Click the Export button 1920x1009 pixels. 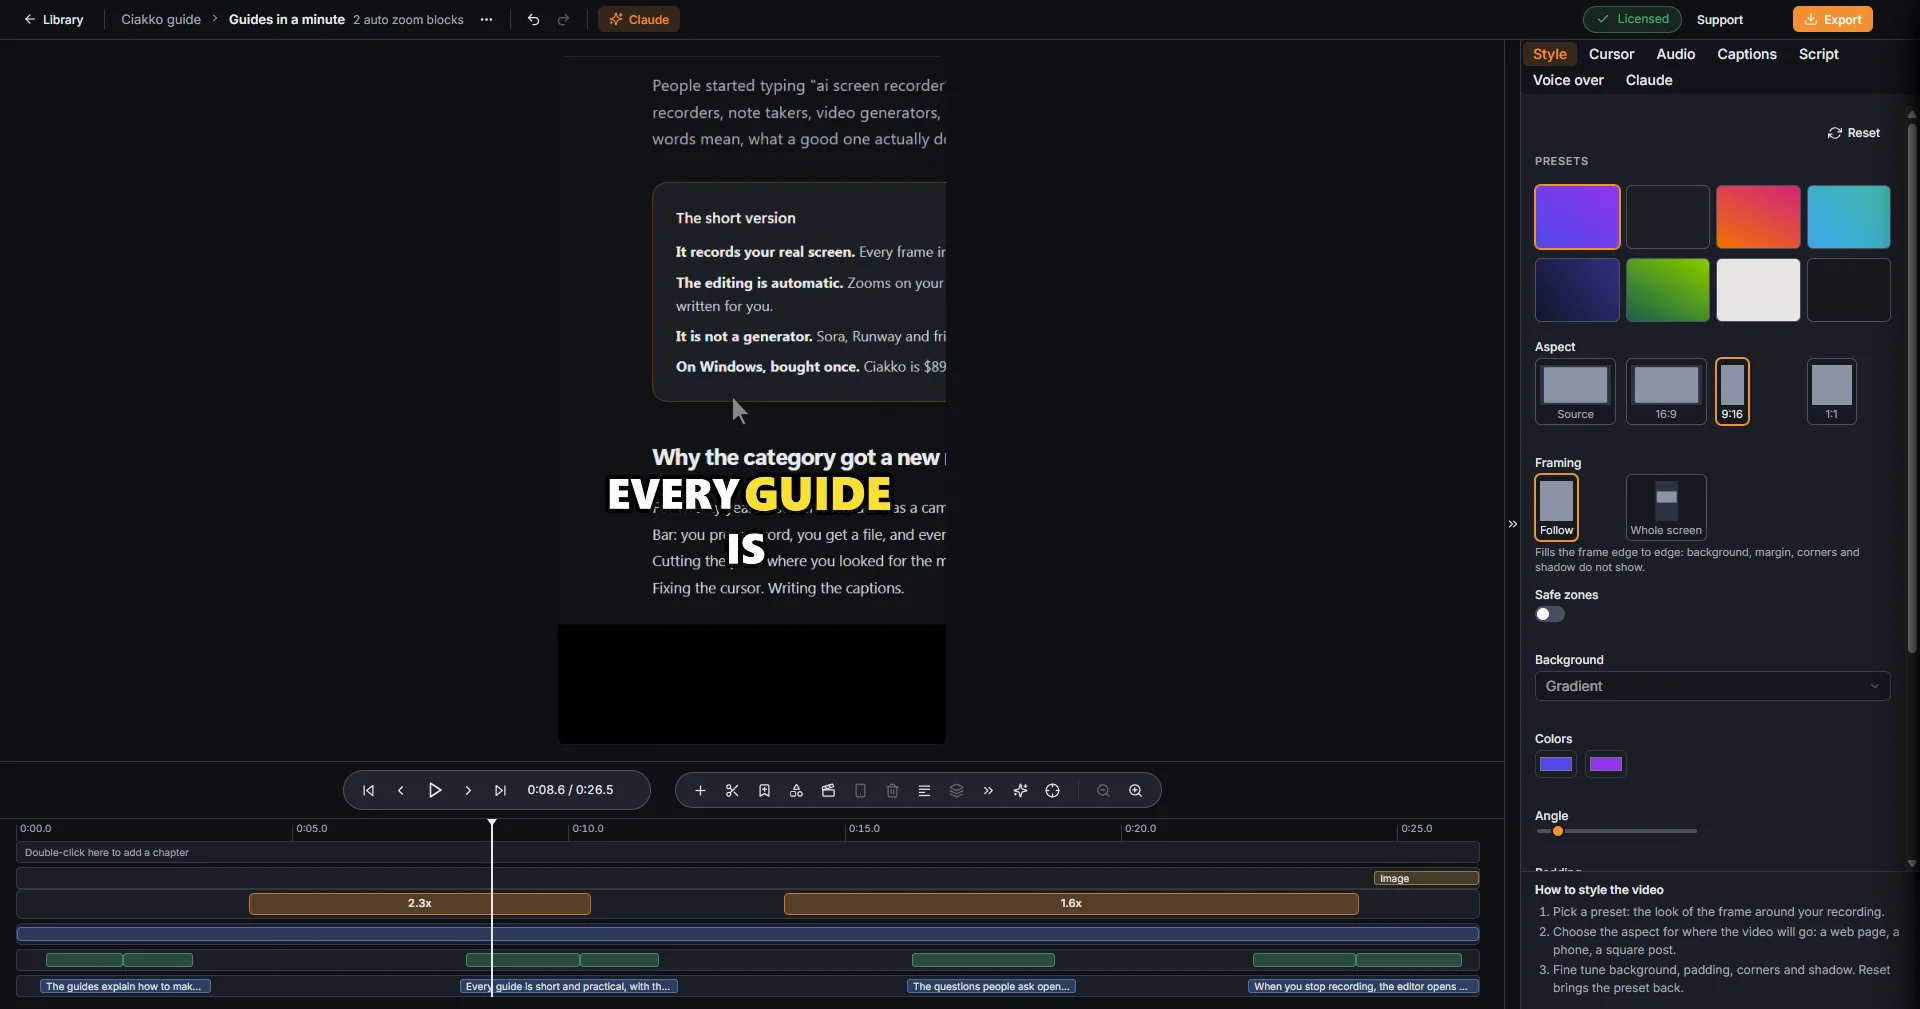(x=1832, y=19)
